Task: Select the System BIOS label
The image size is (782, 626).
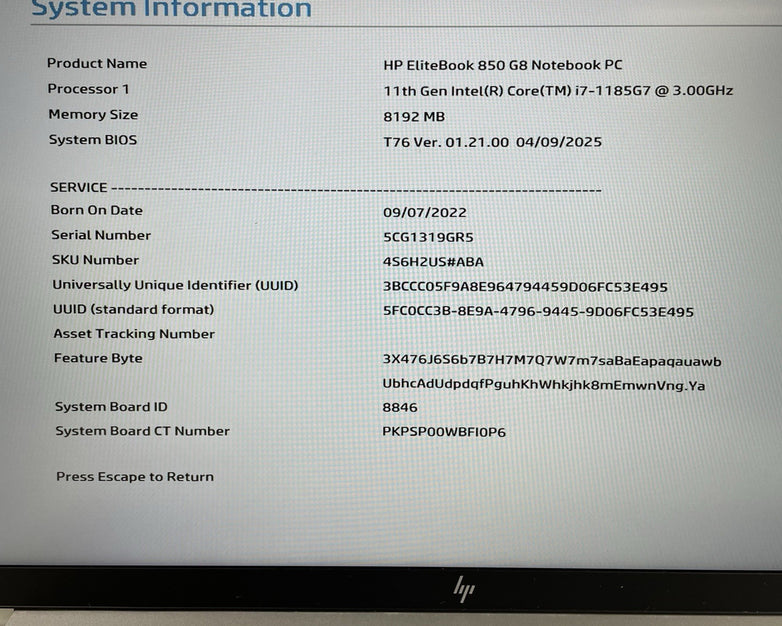Action: (93, 140)
